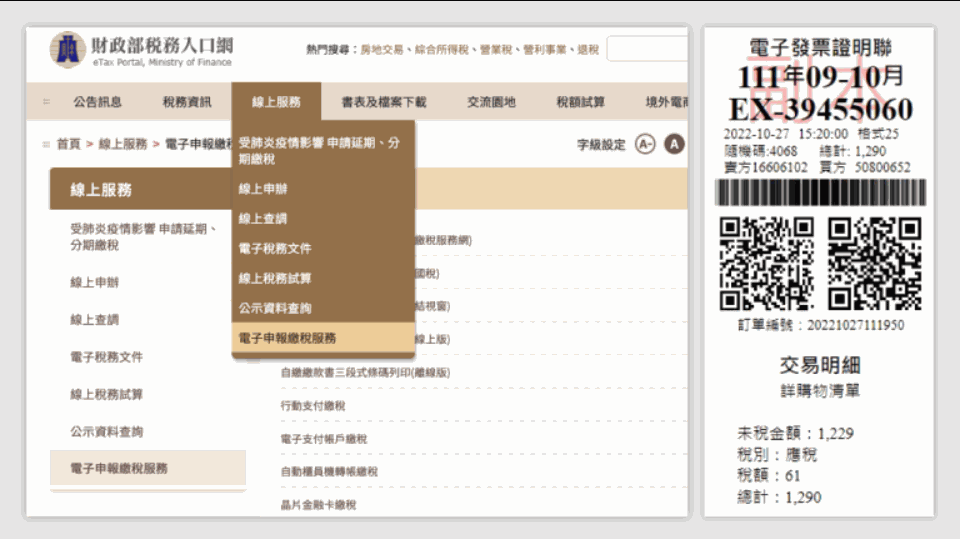The height and width of the screenshot is (539, 960).
Task: Click the 財政部稅務入口網 site title
Action: [162, 45]
